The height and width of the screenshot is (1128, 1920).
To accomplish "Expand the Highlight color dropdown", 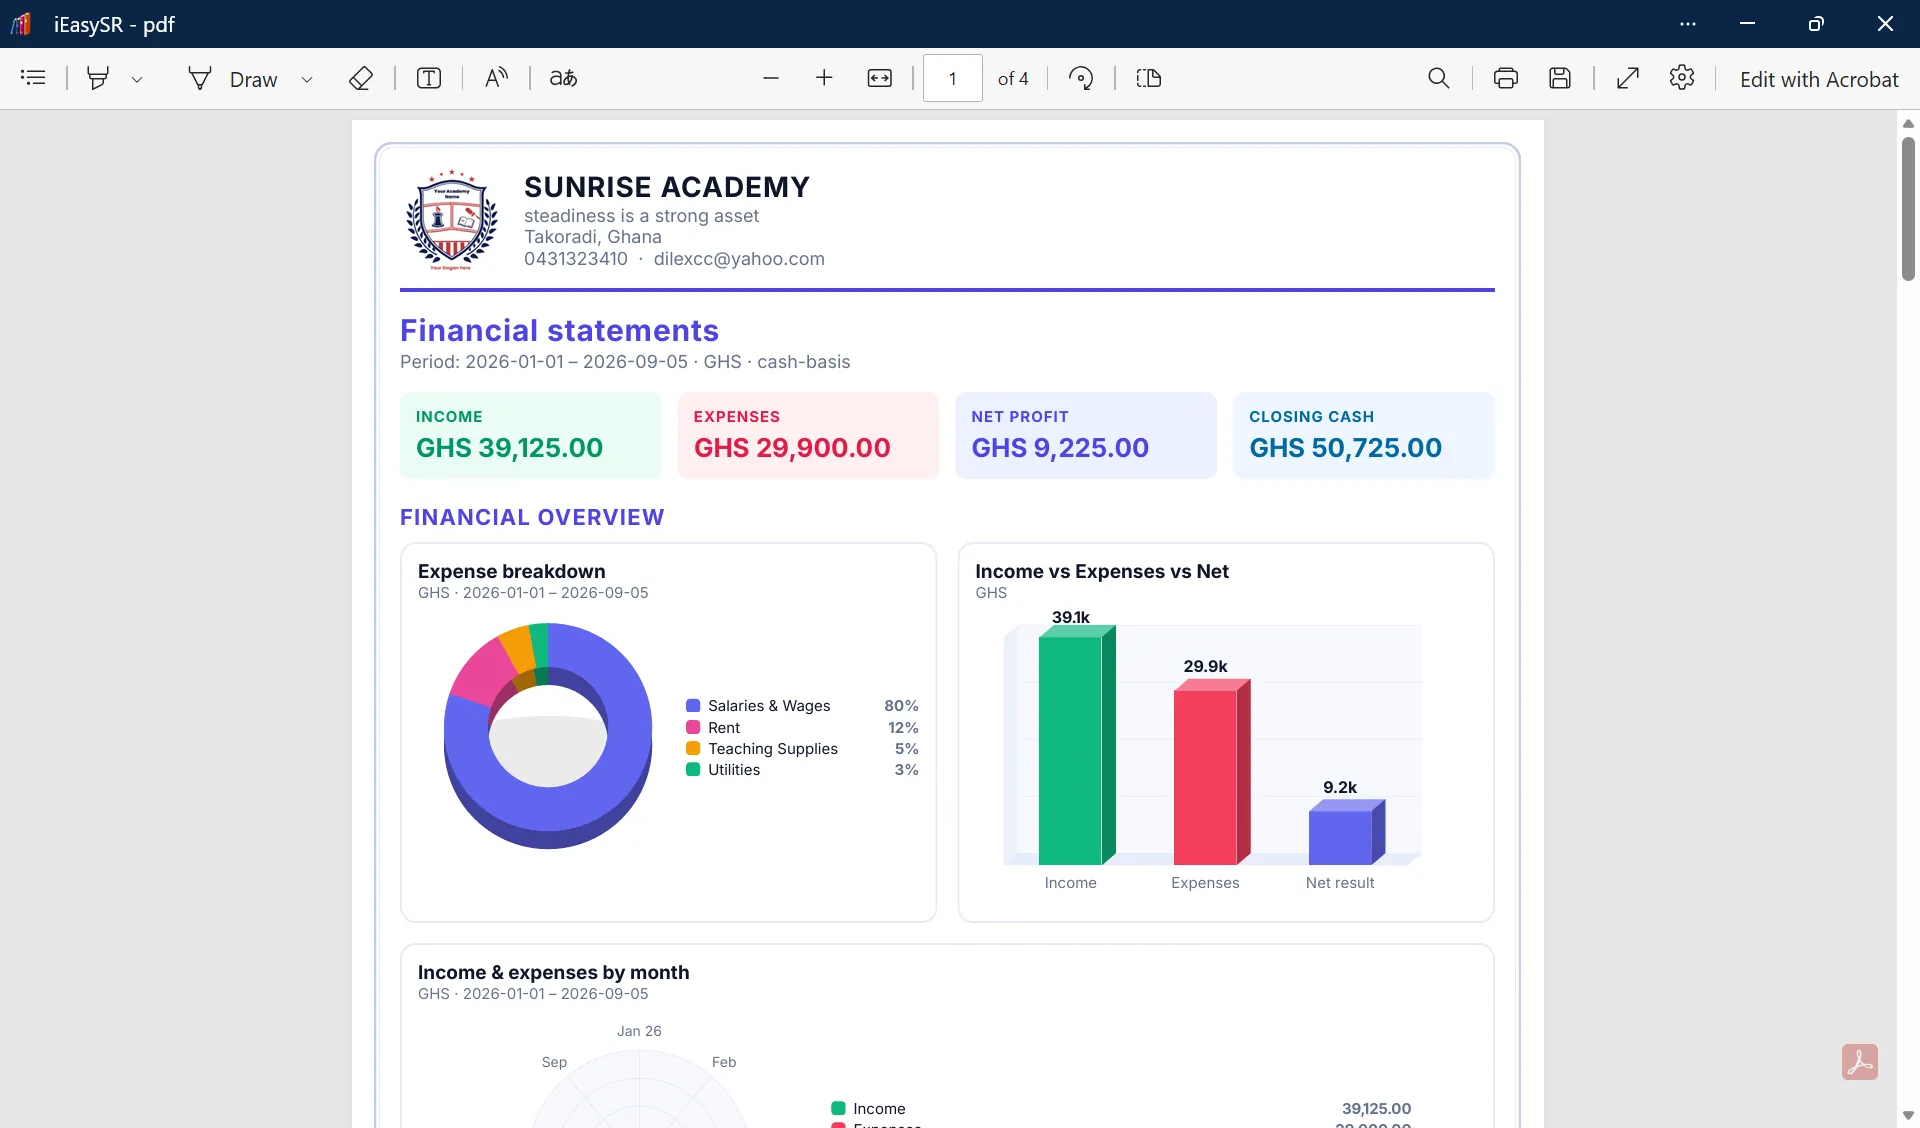I will [x=137, y=79].
